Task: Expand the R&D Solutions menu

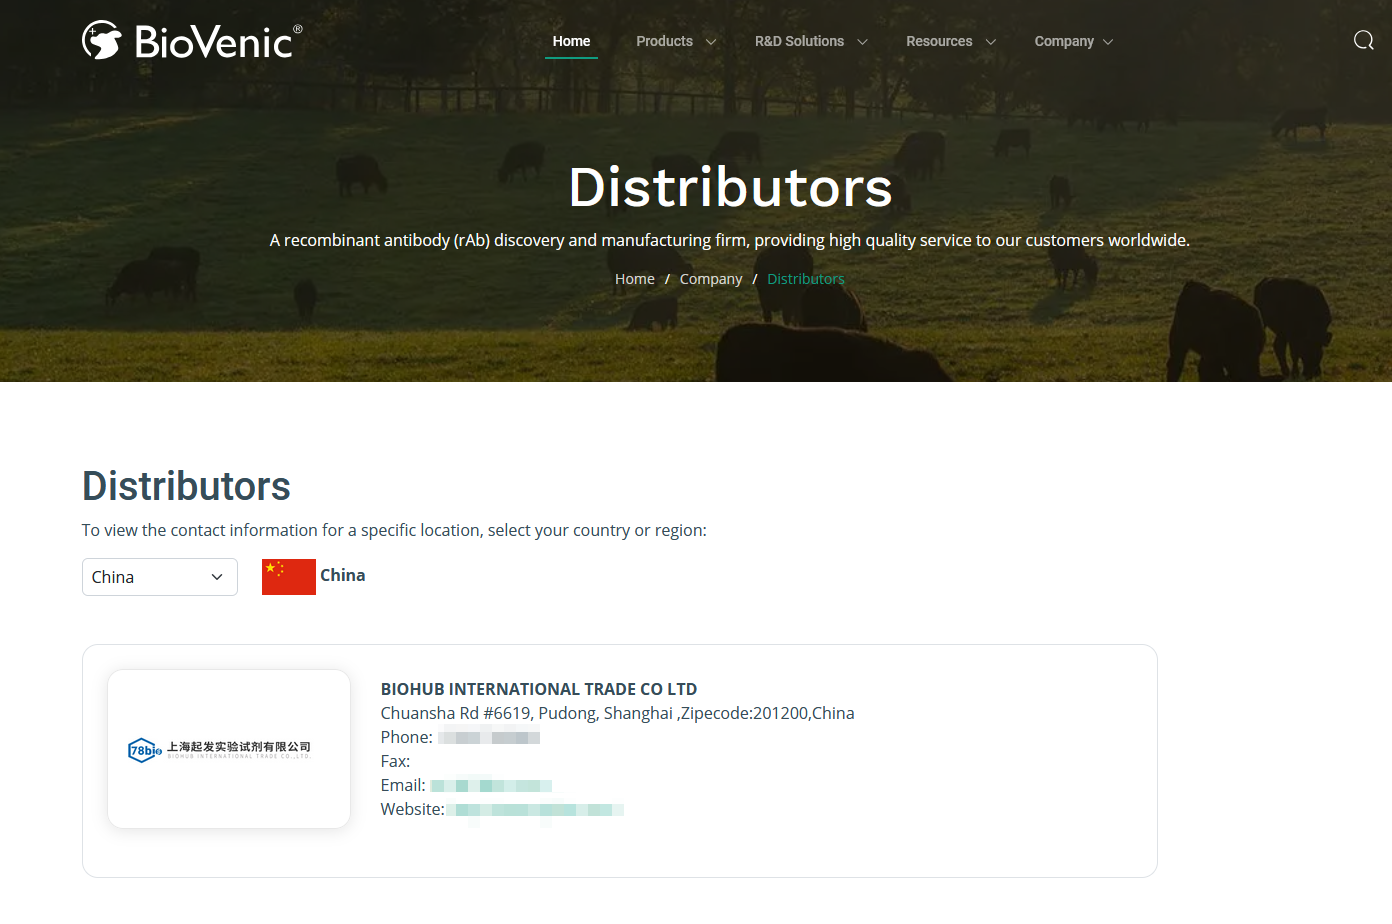Action: click(810, 42)
